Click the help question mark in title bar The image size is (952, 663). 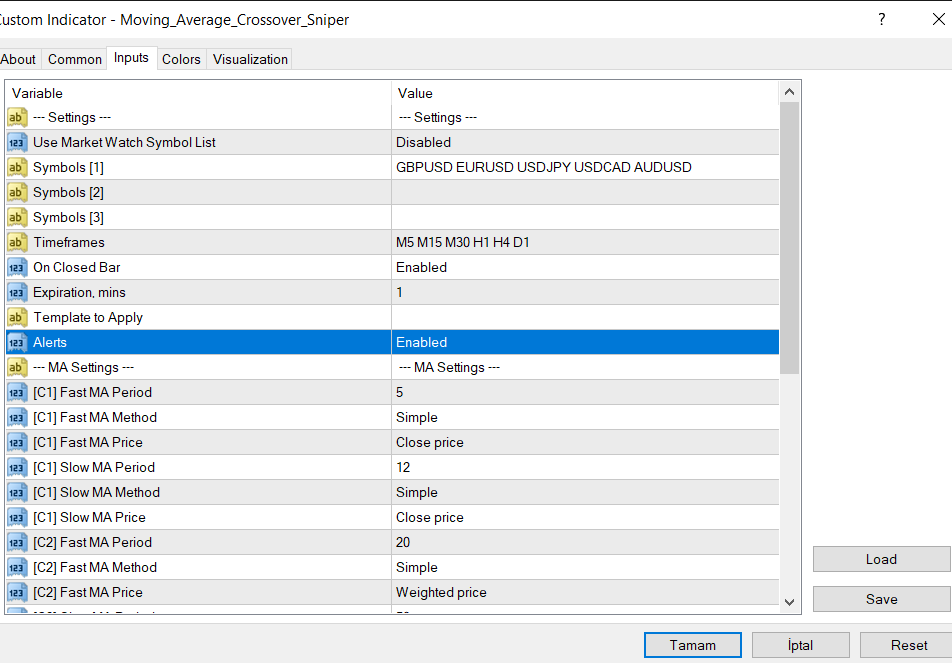point(881,19)
